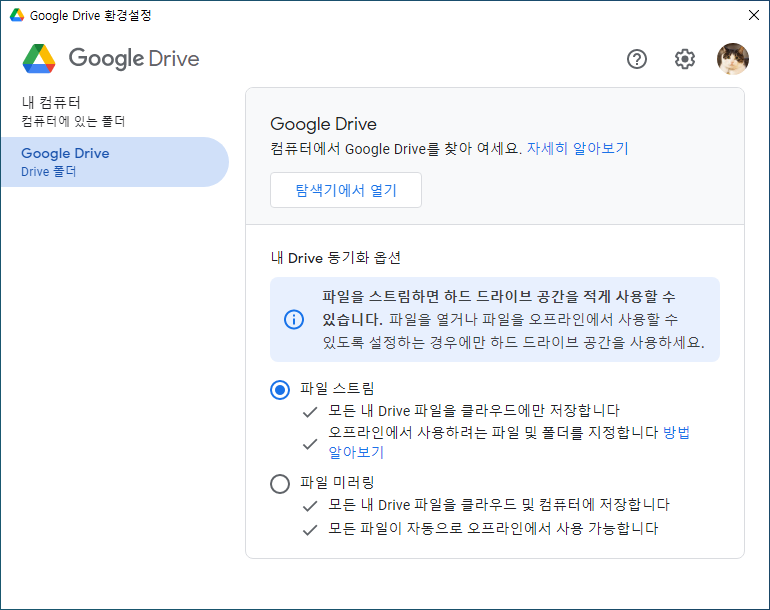Viewport: 770px width, 610px height.
Task: Click text 모든 내 Drive 파일을 클라우드에만 저장합니다
Action: 474,411
